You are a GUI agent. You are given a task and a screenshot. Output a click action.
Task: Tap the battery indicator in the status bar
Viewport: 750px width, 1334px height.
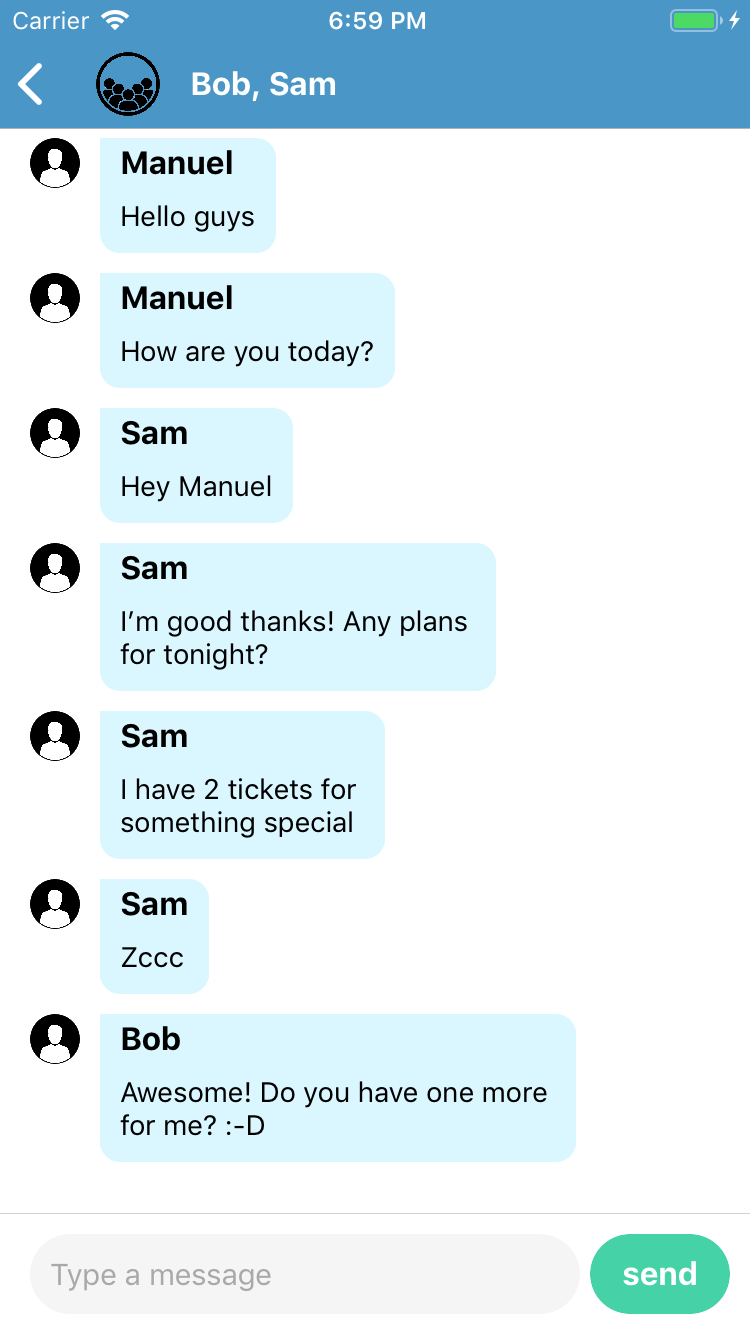pos(694,18)
